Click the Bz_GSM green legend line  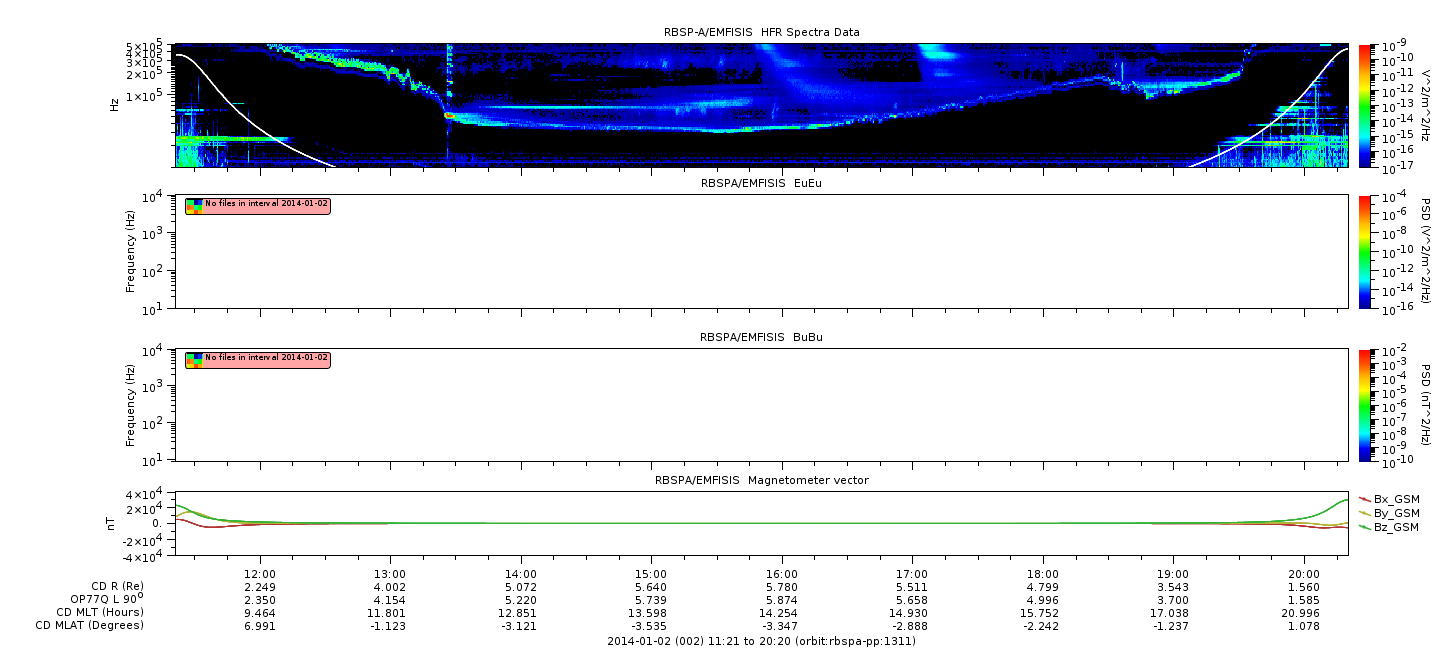tap(1365, 526)
